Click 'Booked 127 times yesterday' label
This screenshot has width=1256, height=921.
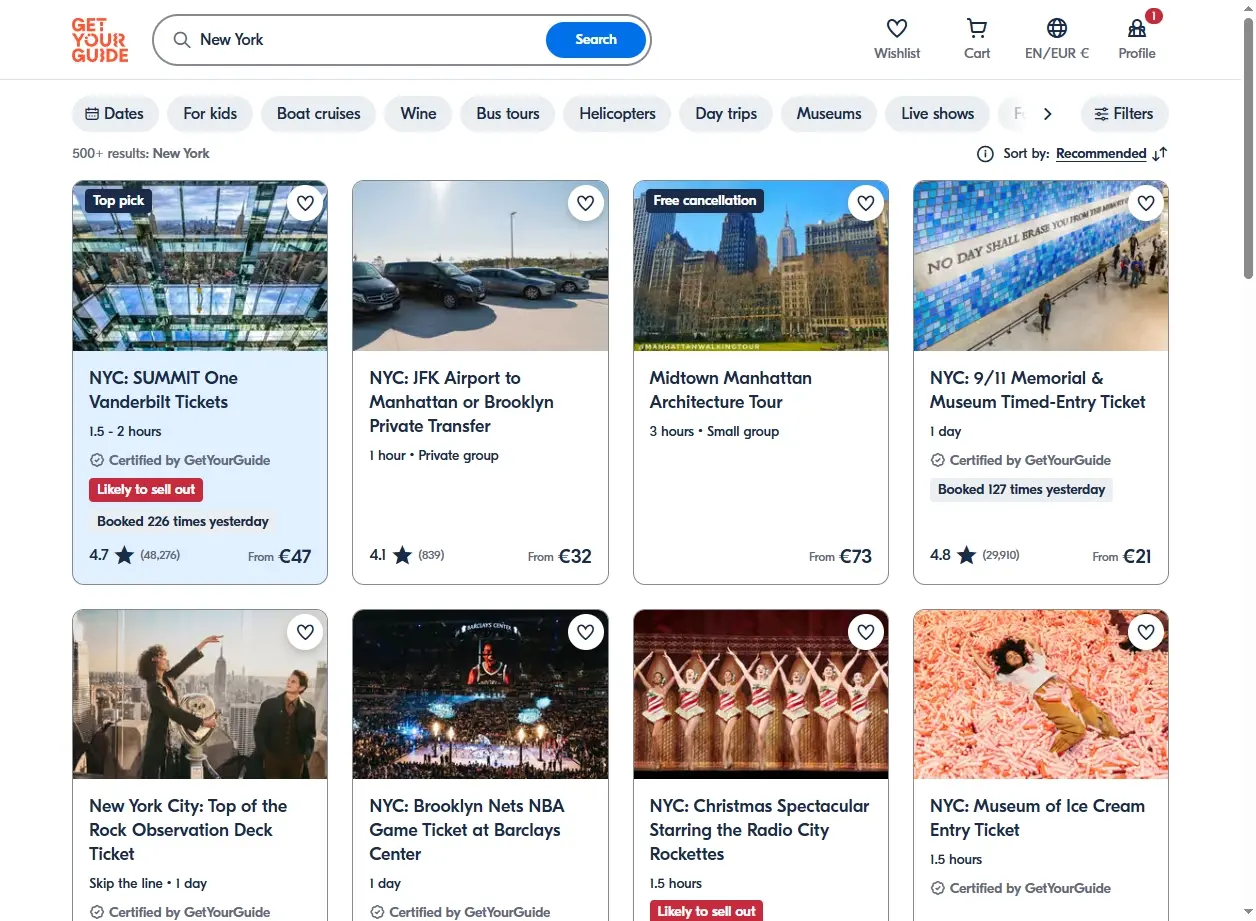coord(1021,490)
